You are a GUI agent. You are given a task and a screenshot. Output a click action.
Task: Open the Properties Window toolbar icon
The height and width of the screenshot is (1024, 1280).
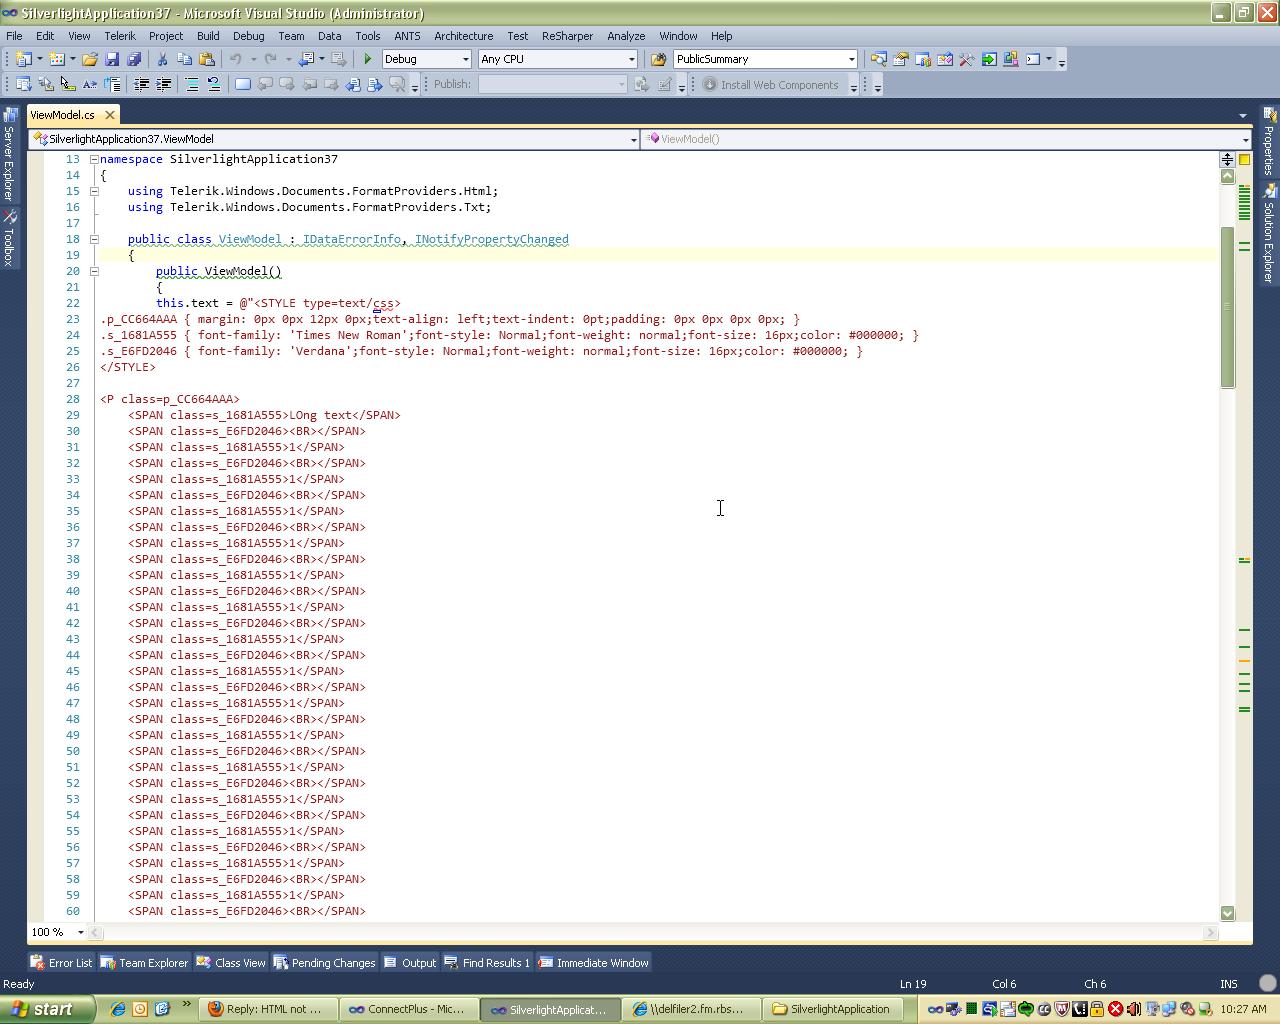[x=901, y=59]
